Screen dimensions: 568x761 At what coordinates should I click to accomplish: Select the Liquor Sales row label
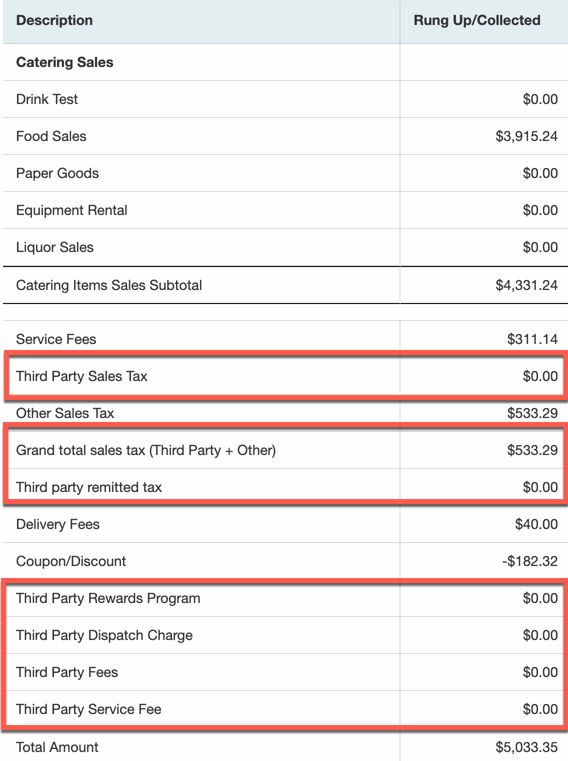tap(54, 247)
